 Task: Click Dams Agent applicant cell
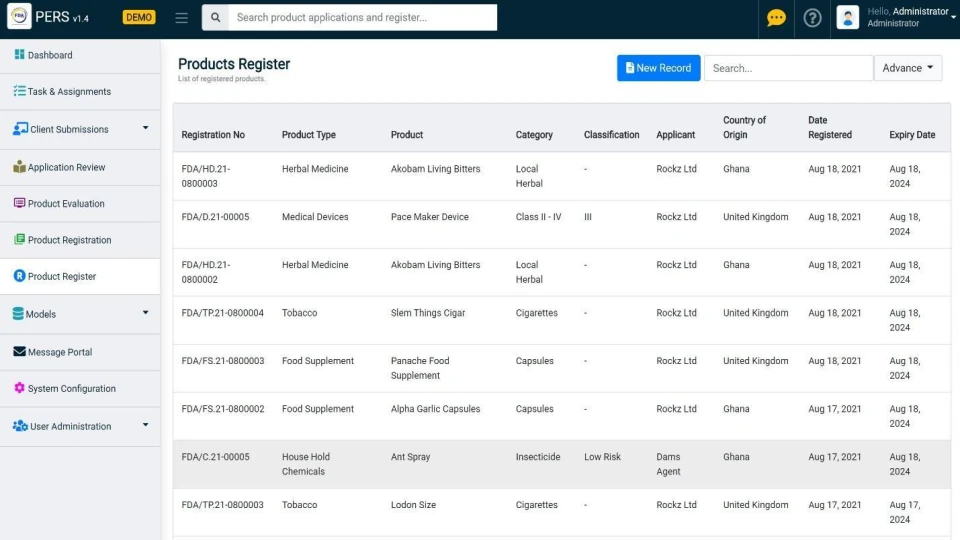pyautogui.click(x=669, y=464)
